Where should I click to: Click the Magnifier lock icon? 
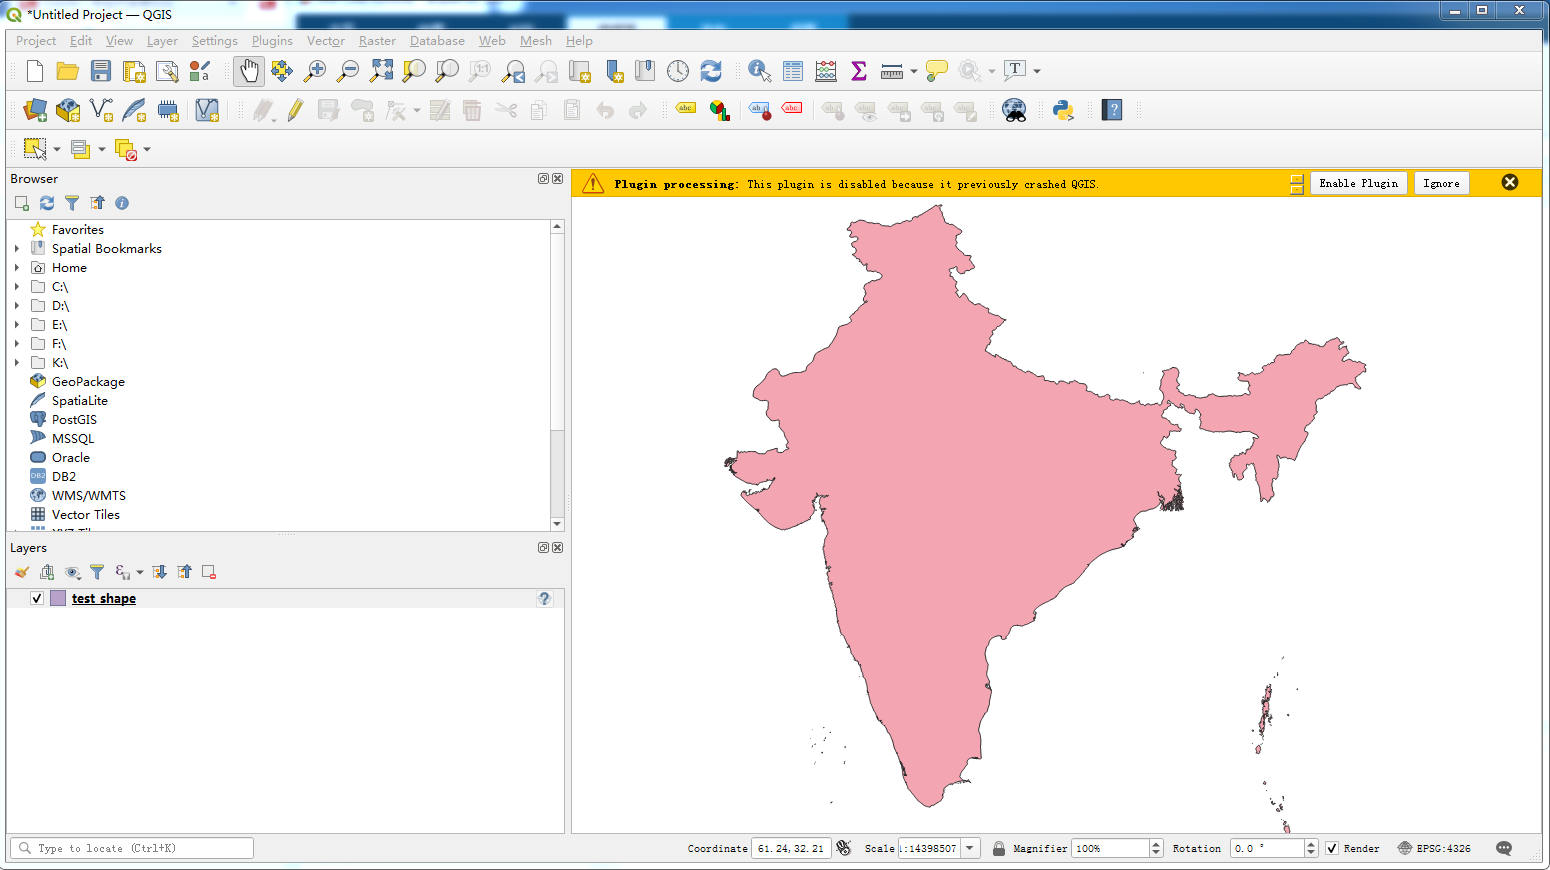(998, 848)
